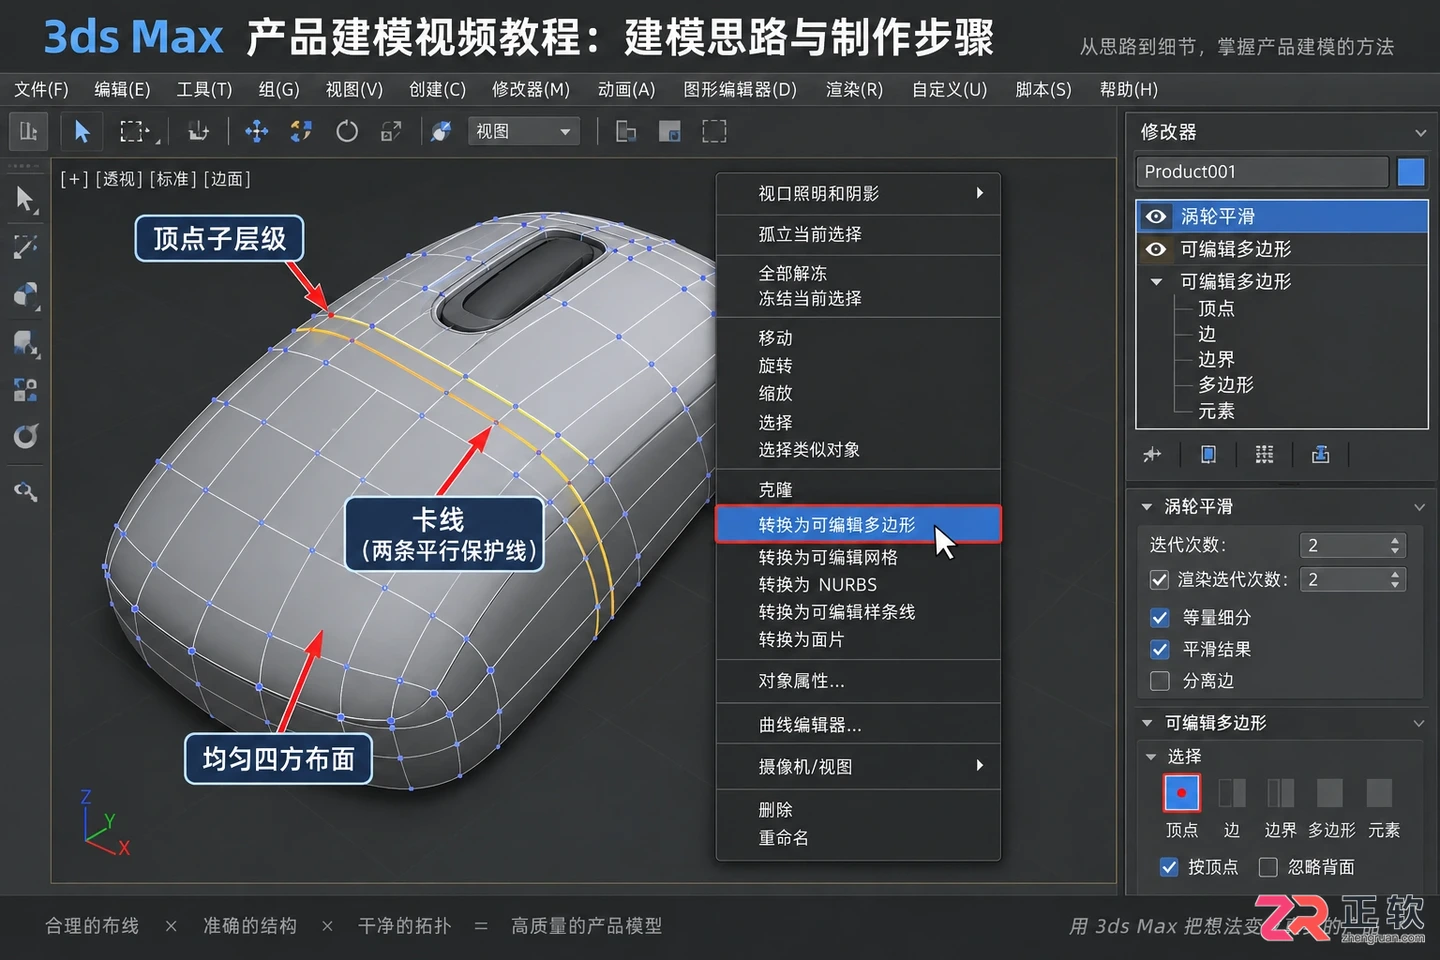1440x960 pixels.
Task: Click the pin stack icon below modifier list
Action: 1152,455
